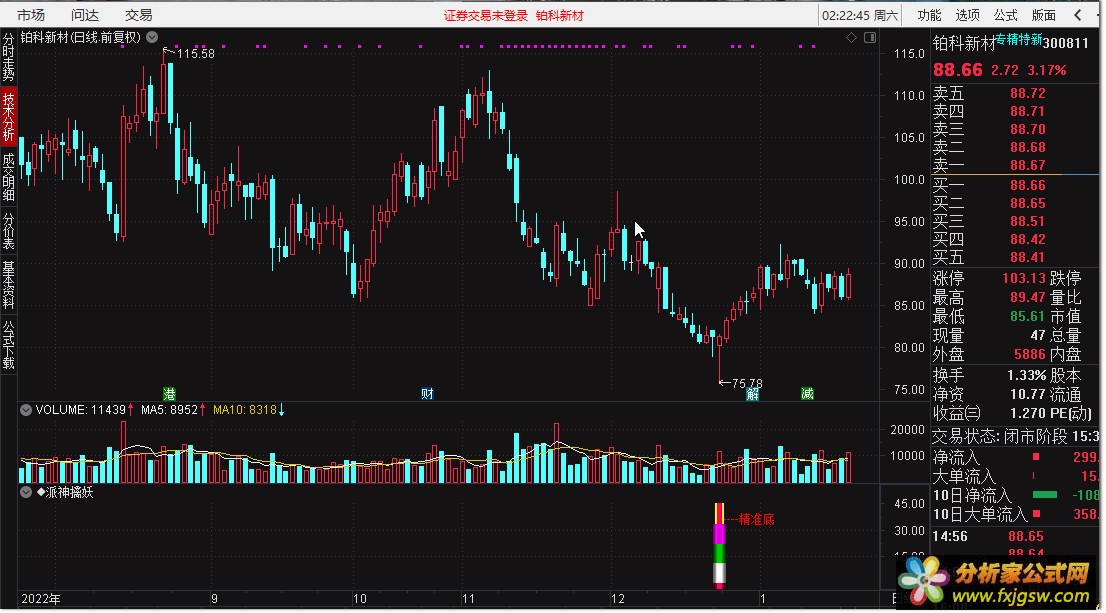This screenshot has height=613, width=1106.
Task: Click stock code 300811
Action: (x=1066, y=43)
